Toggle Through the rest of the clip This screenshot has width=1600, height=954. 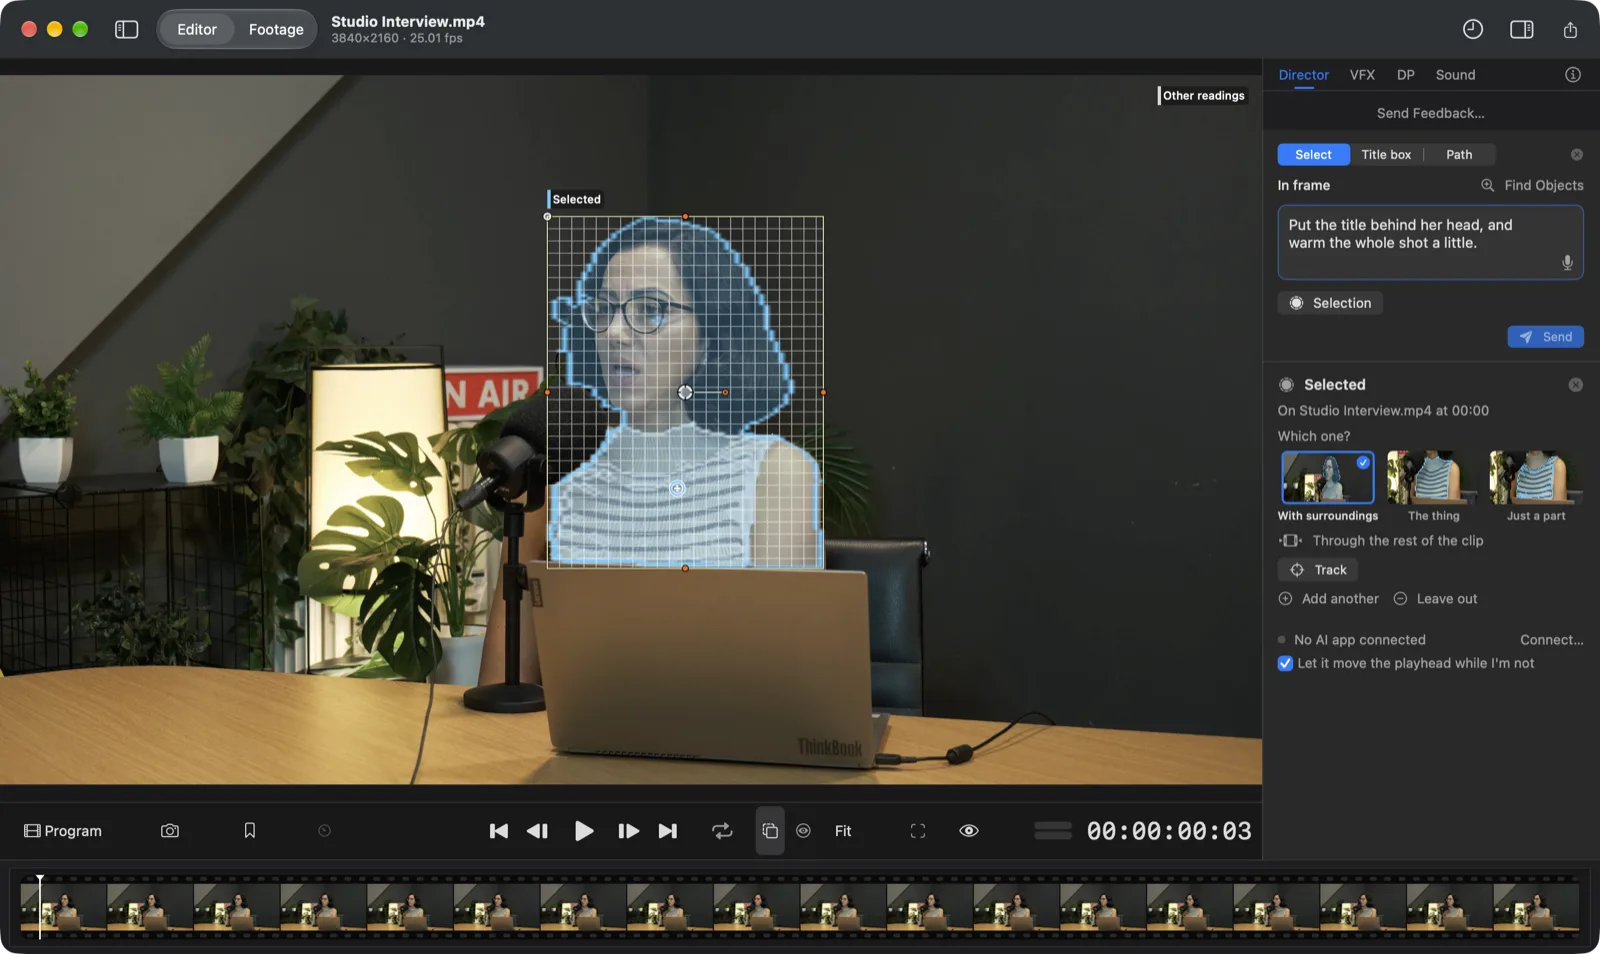click(1380, 541)
